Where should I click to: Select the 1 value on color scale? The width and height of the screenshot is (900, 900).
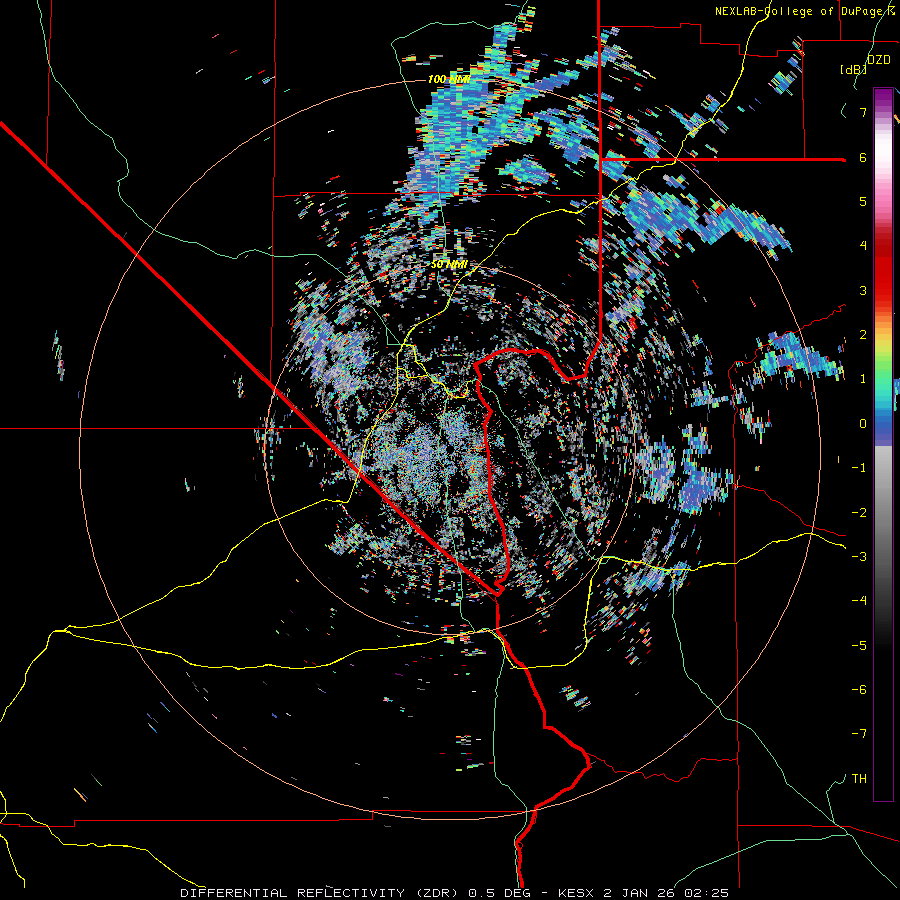click(x=863, y=379)
